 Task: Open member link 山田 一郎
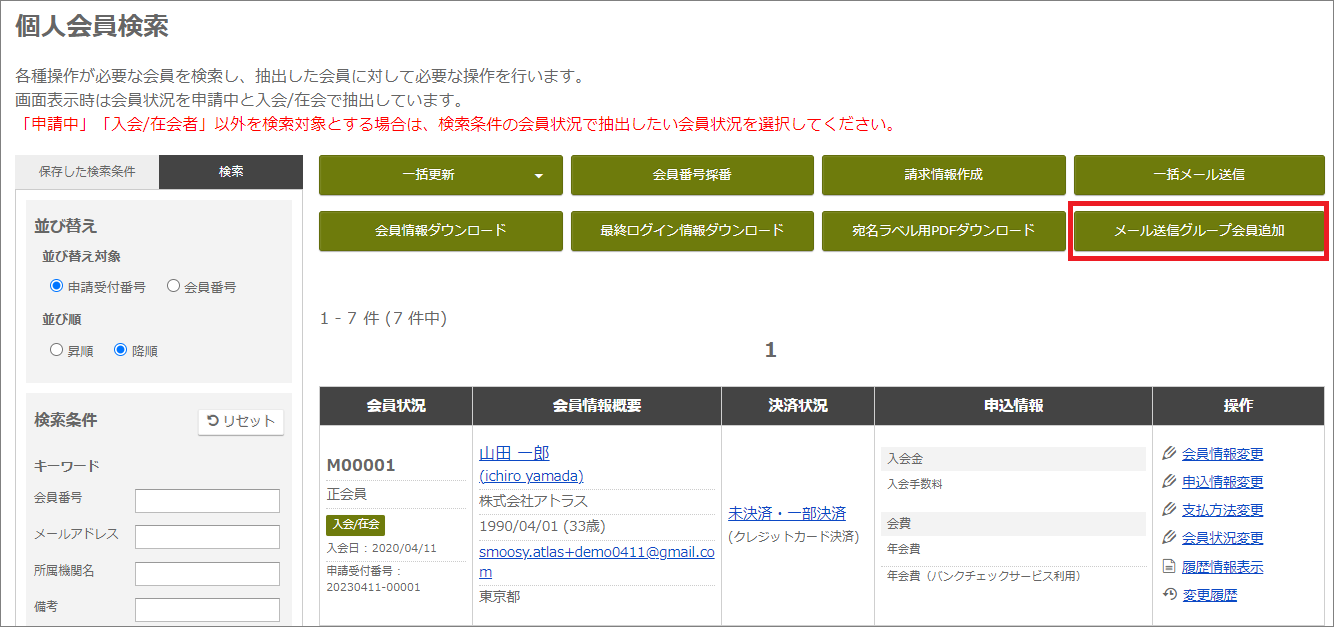514,453
